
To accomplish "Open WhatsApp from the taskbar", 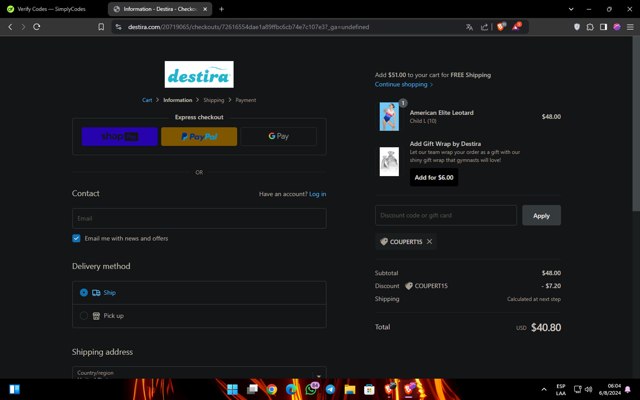I will [311, 389].
